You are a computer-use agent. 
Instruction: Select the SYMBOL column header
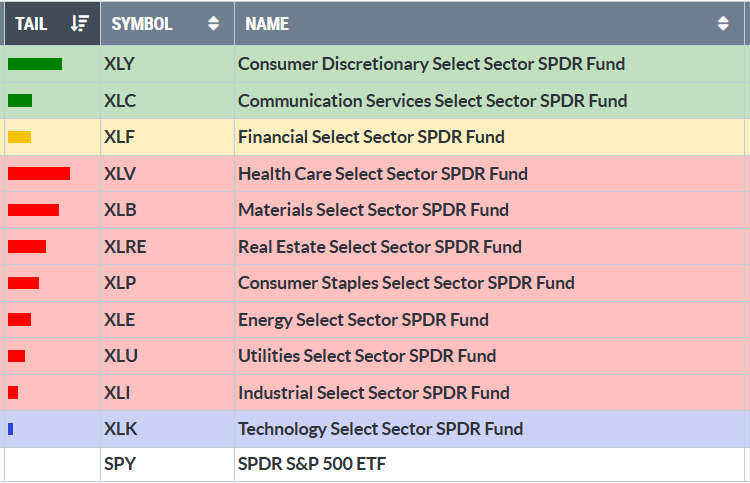click(142, 23)
